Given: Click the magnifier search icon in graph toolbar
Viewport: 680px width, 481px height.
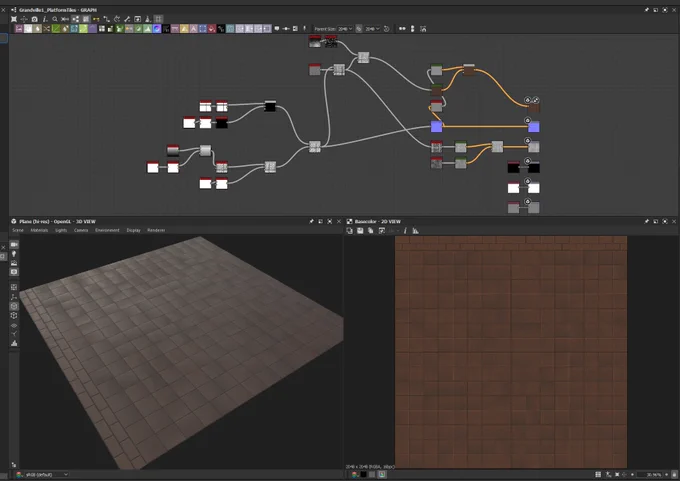Looking at the screenshot, I should 55,19.
